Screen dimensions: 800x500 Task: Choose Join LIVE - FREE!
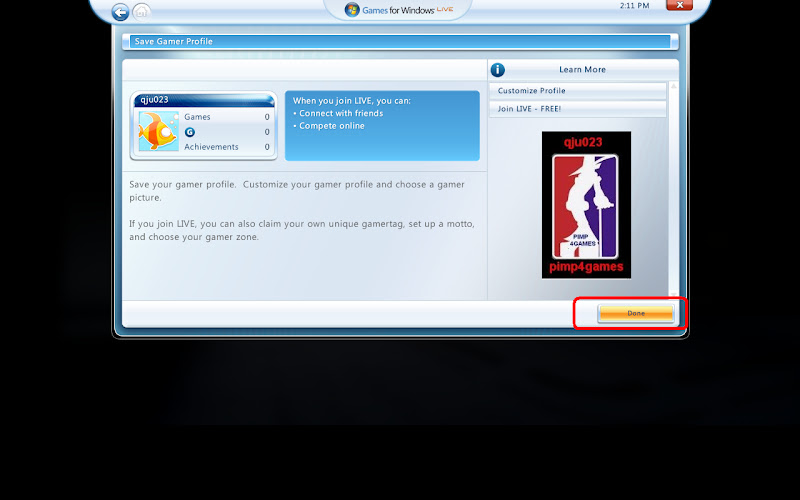tap(578, 109)
